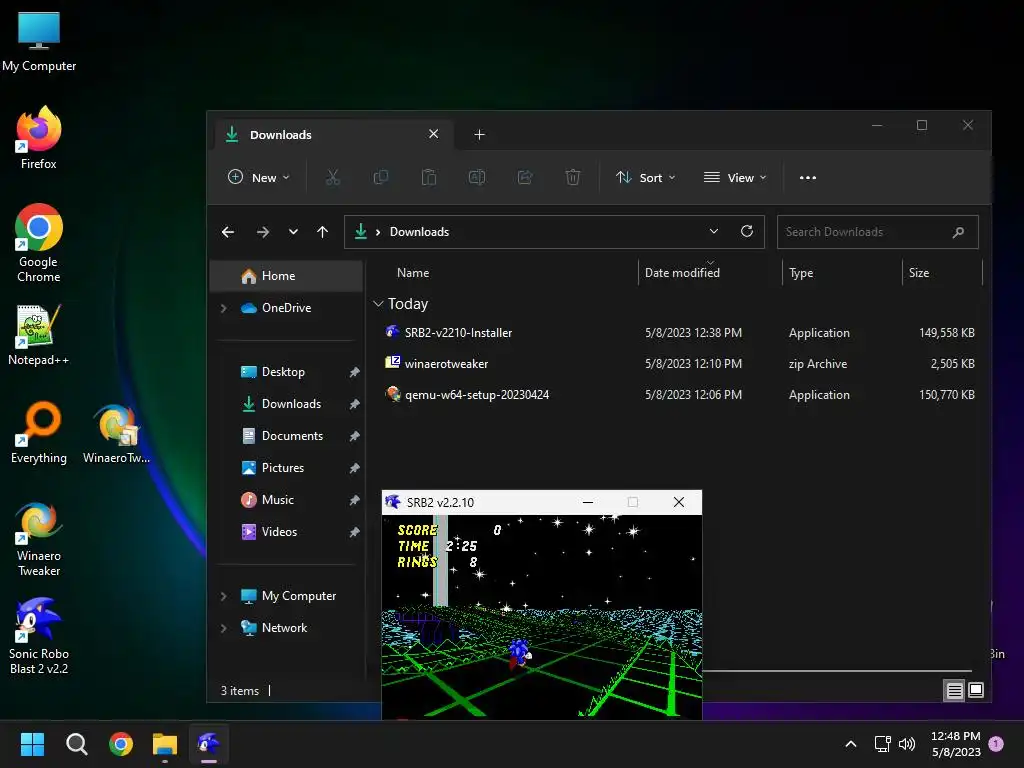Select the Winaero Tweaker desktop shortcut
Screen dimensions: 1024x768
coord(39,539)
